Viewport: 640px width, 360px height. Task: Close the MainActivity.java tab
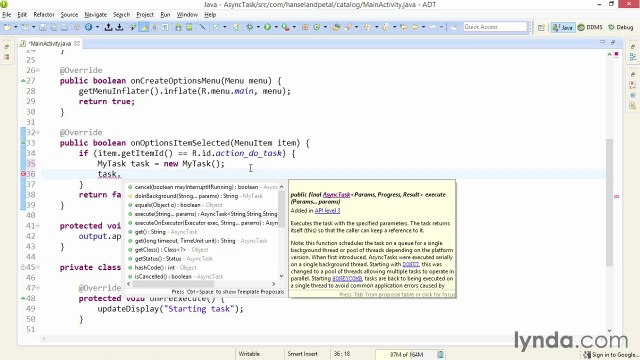pyautogui.click(x=77, y=43)
